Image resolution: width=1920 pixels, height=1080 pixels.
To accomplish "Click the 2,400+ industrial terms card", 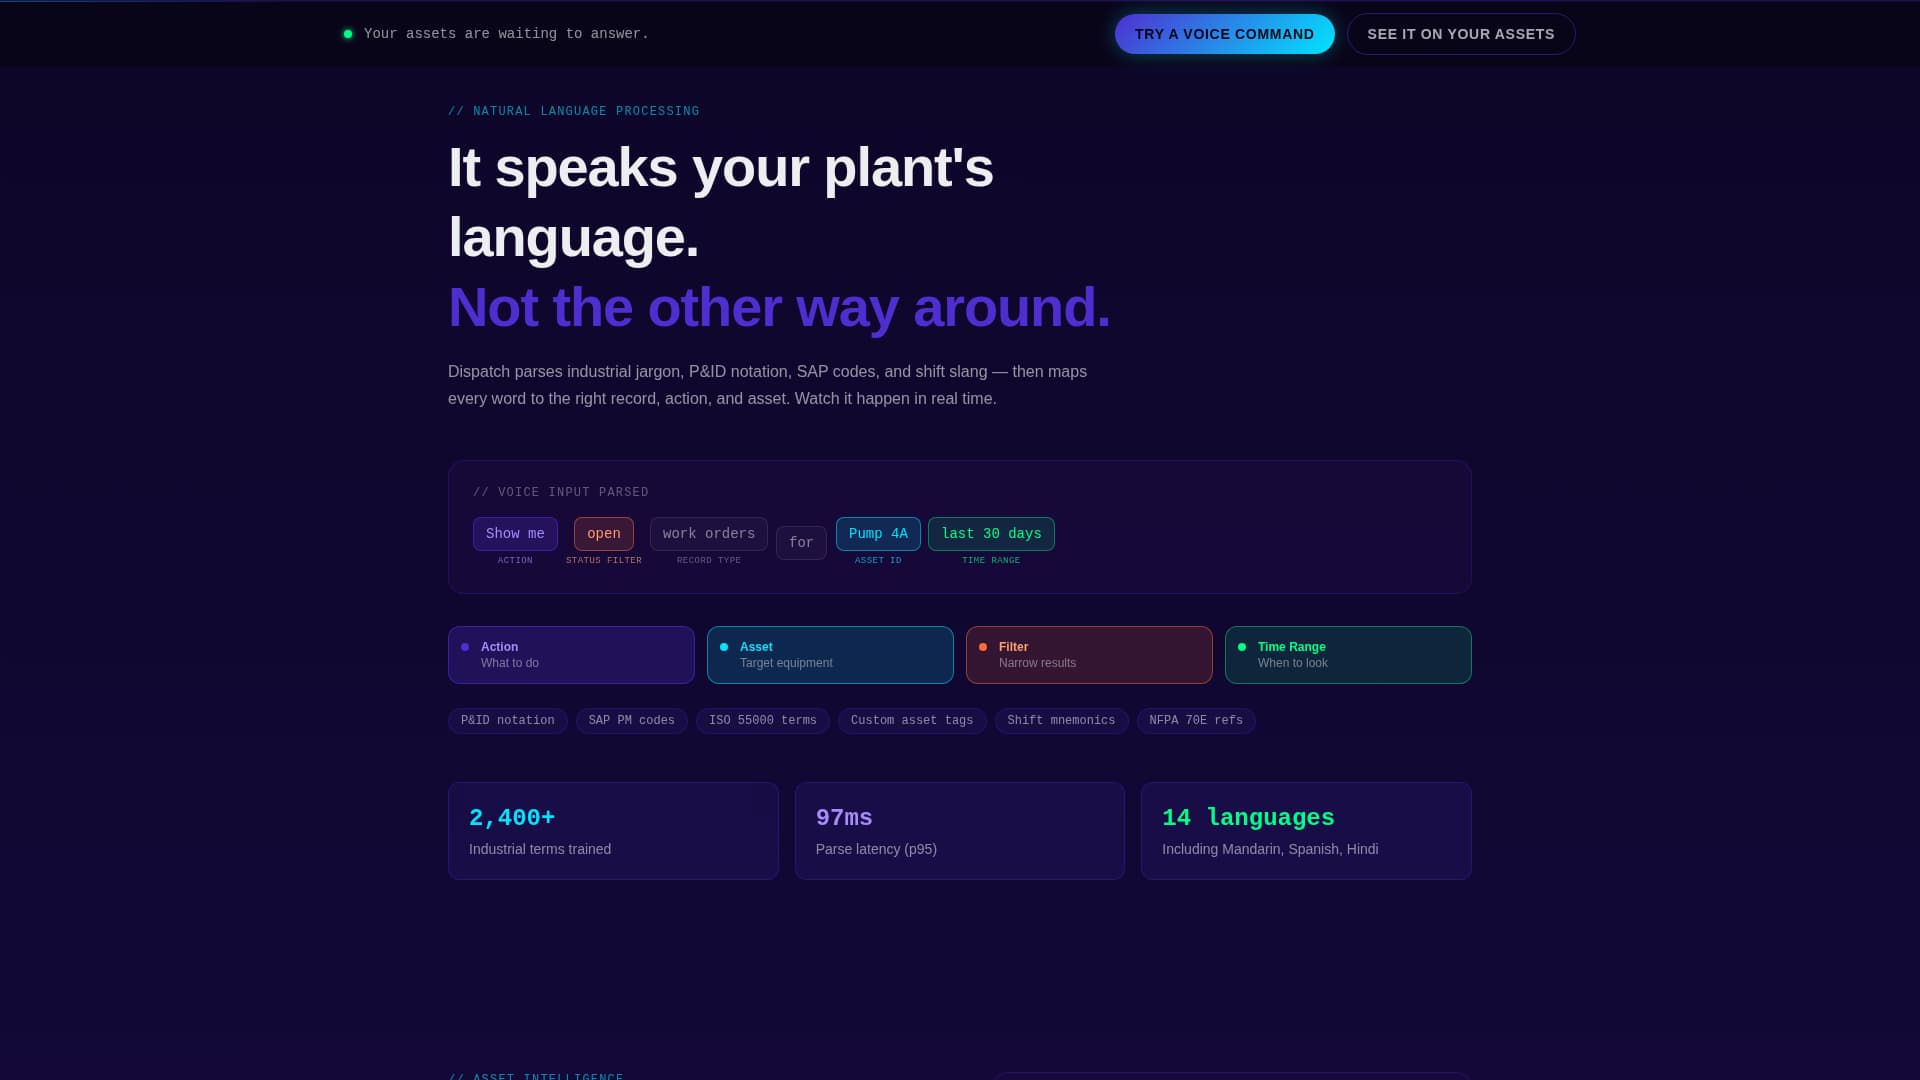I will point(613,831).
